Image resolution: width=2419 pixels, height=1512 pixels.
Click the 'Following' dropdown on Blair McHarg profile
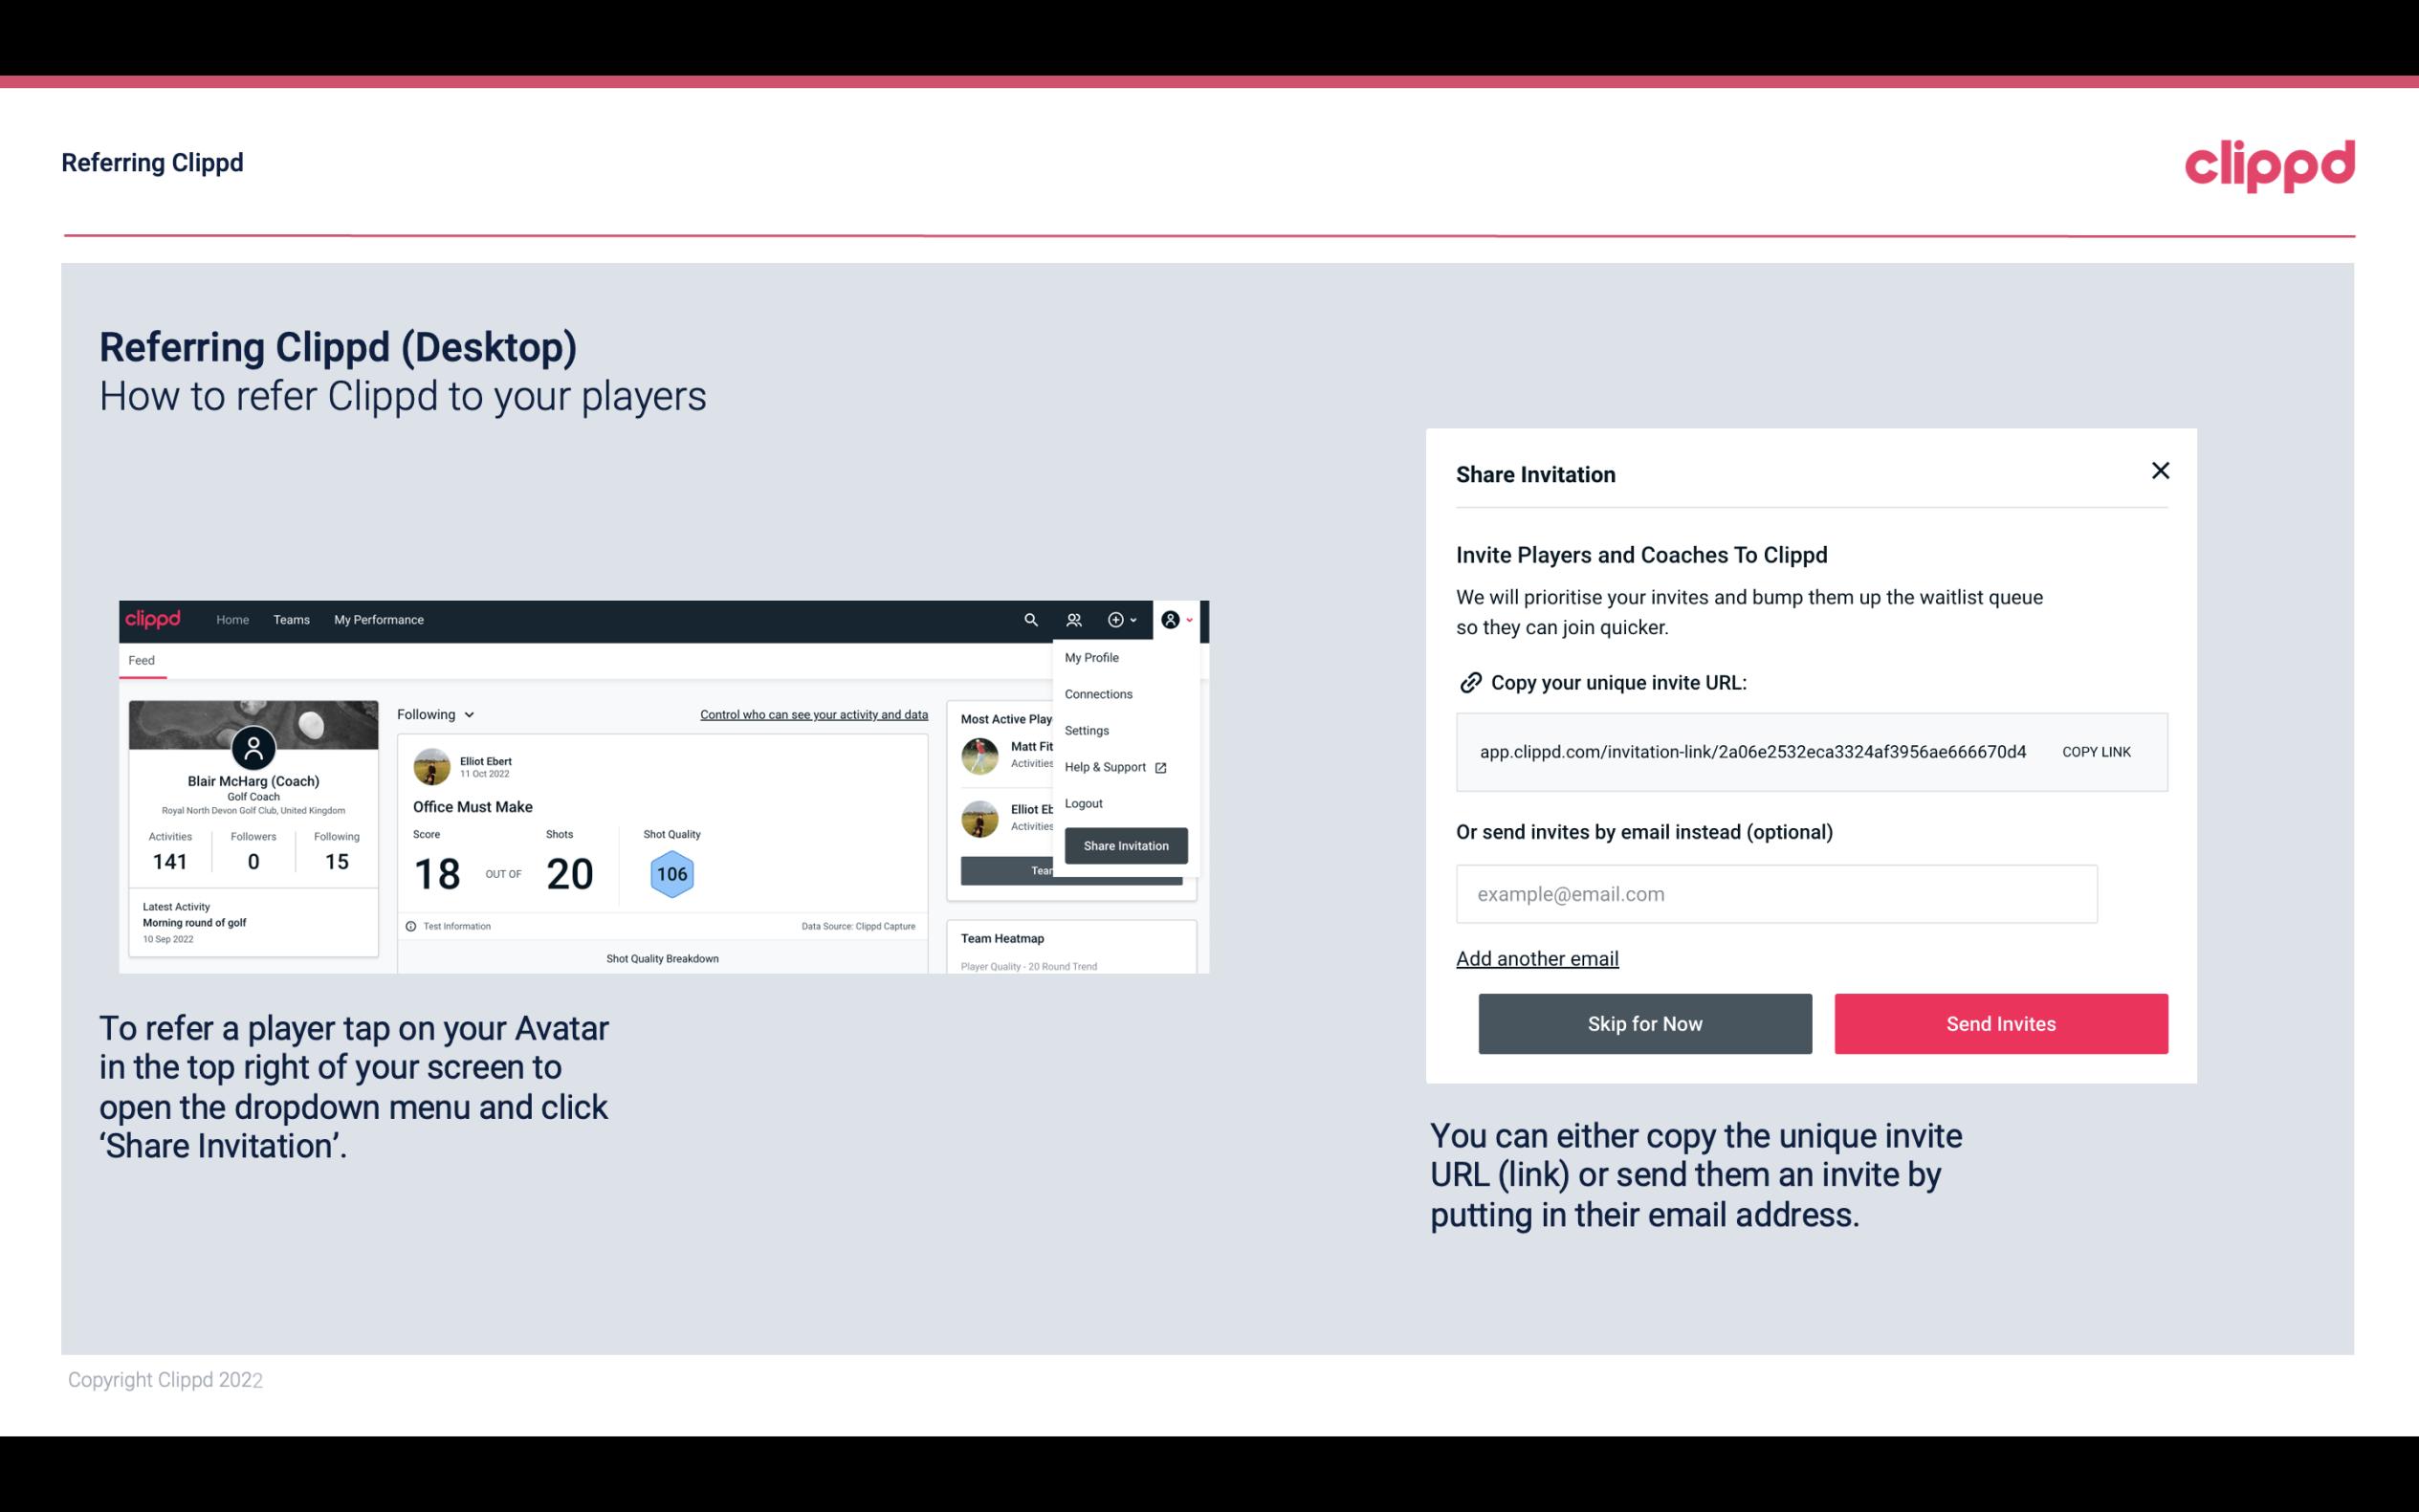pyautogui.click(x=430, y=714)
